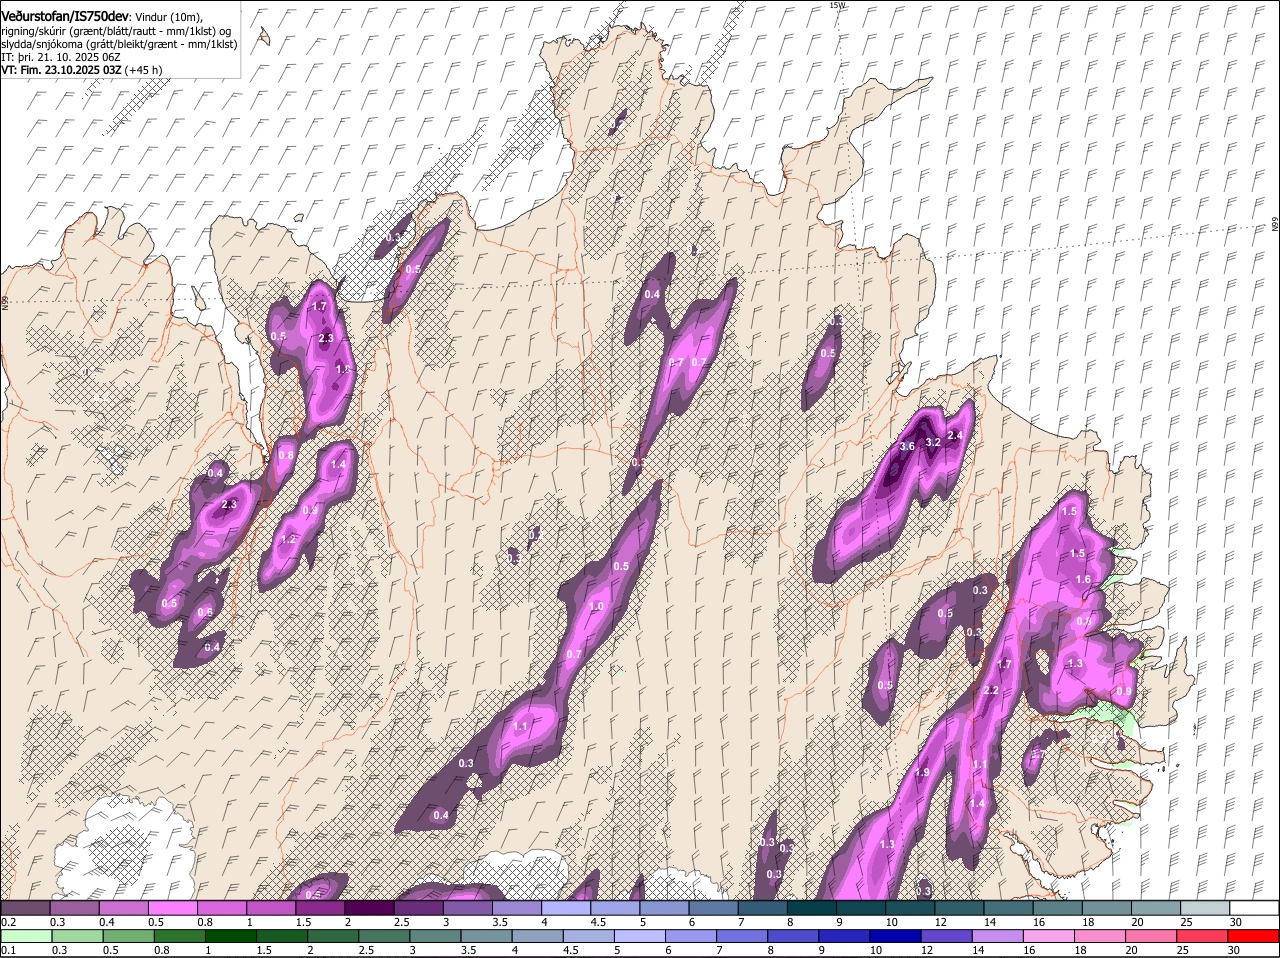This screenshot has width=1280, height=958.
Task: Click the 0.8 precipitation value on the map
Action: (287, 455)
